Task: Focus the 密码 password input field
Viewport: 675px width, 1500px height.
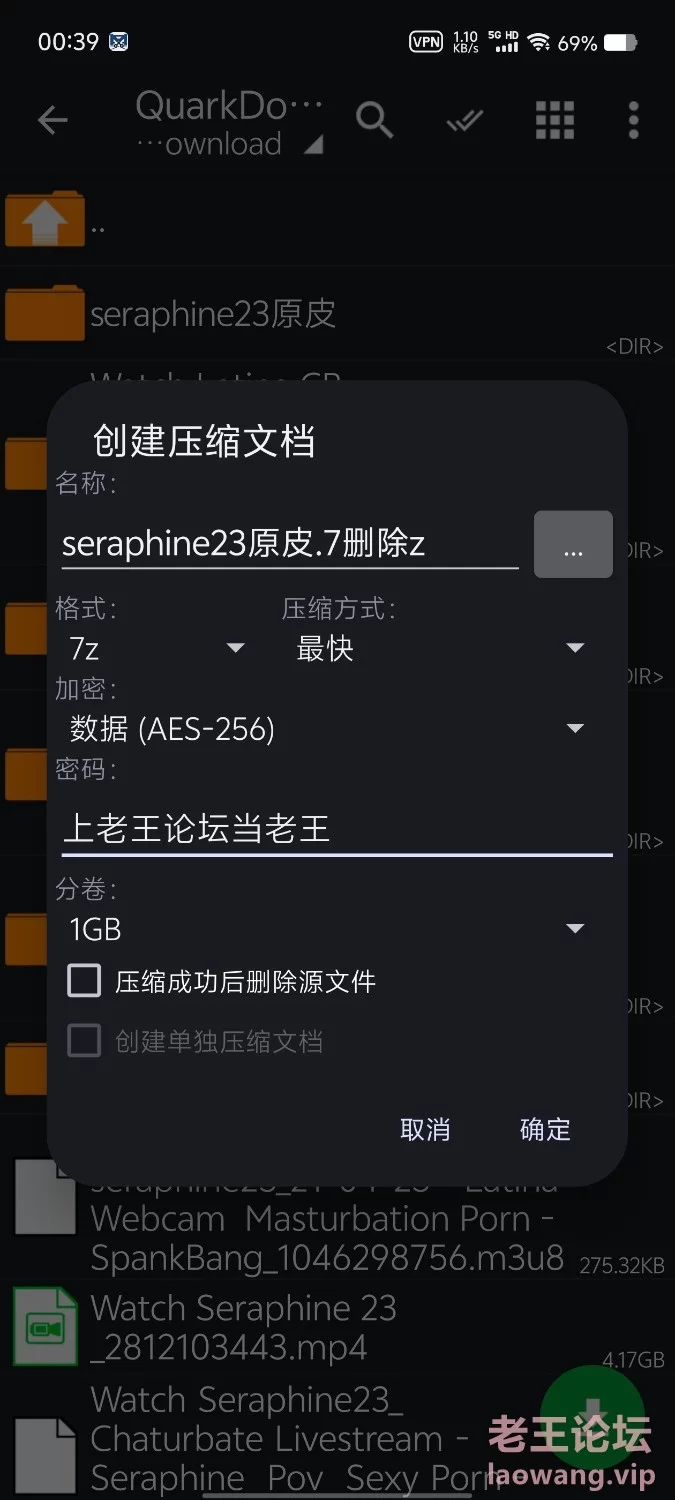Action: pyautogui.click(x=337, y=829)
